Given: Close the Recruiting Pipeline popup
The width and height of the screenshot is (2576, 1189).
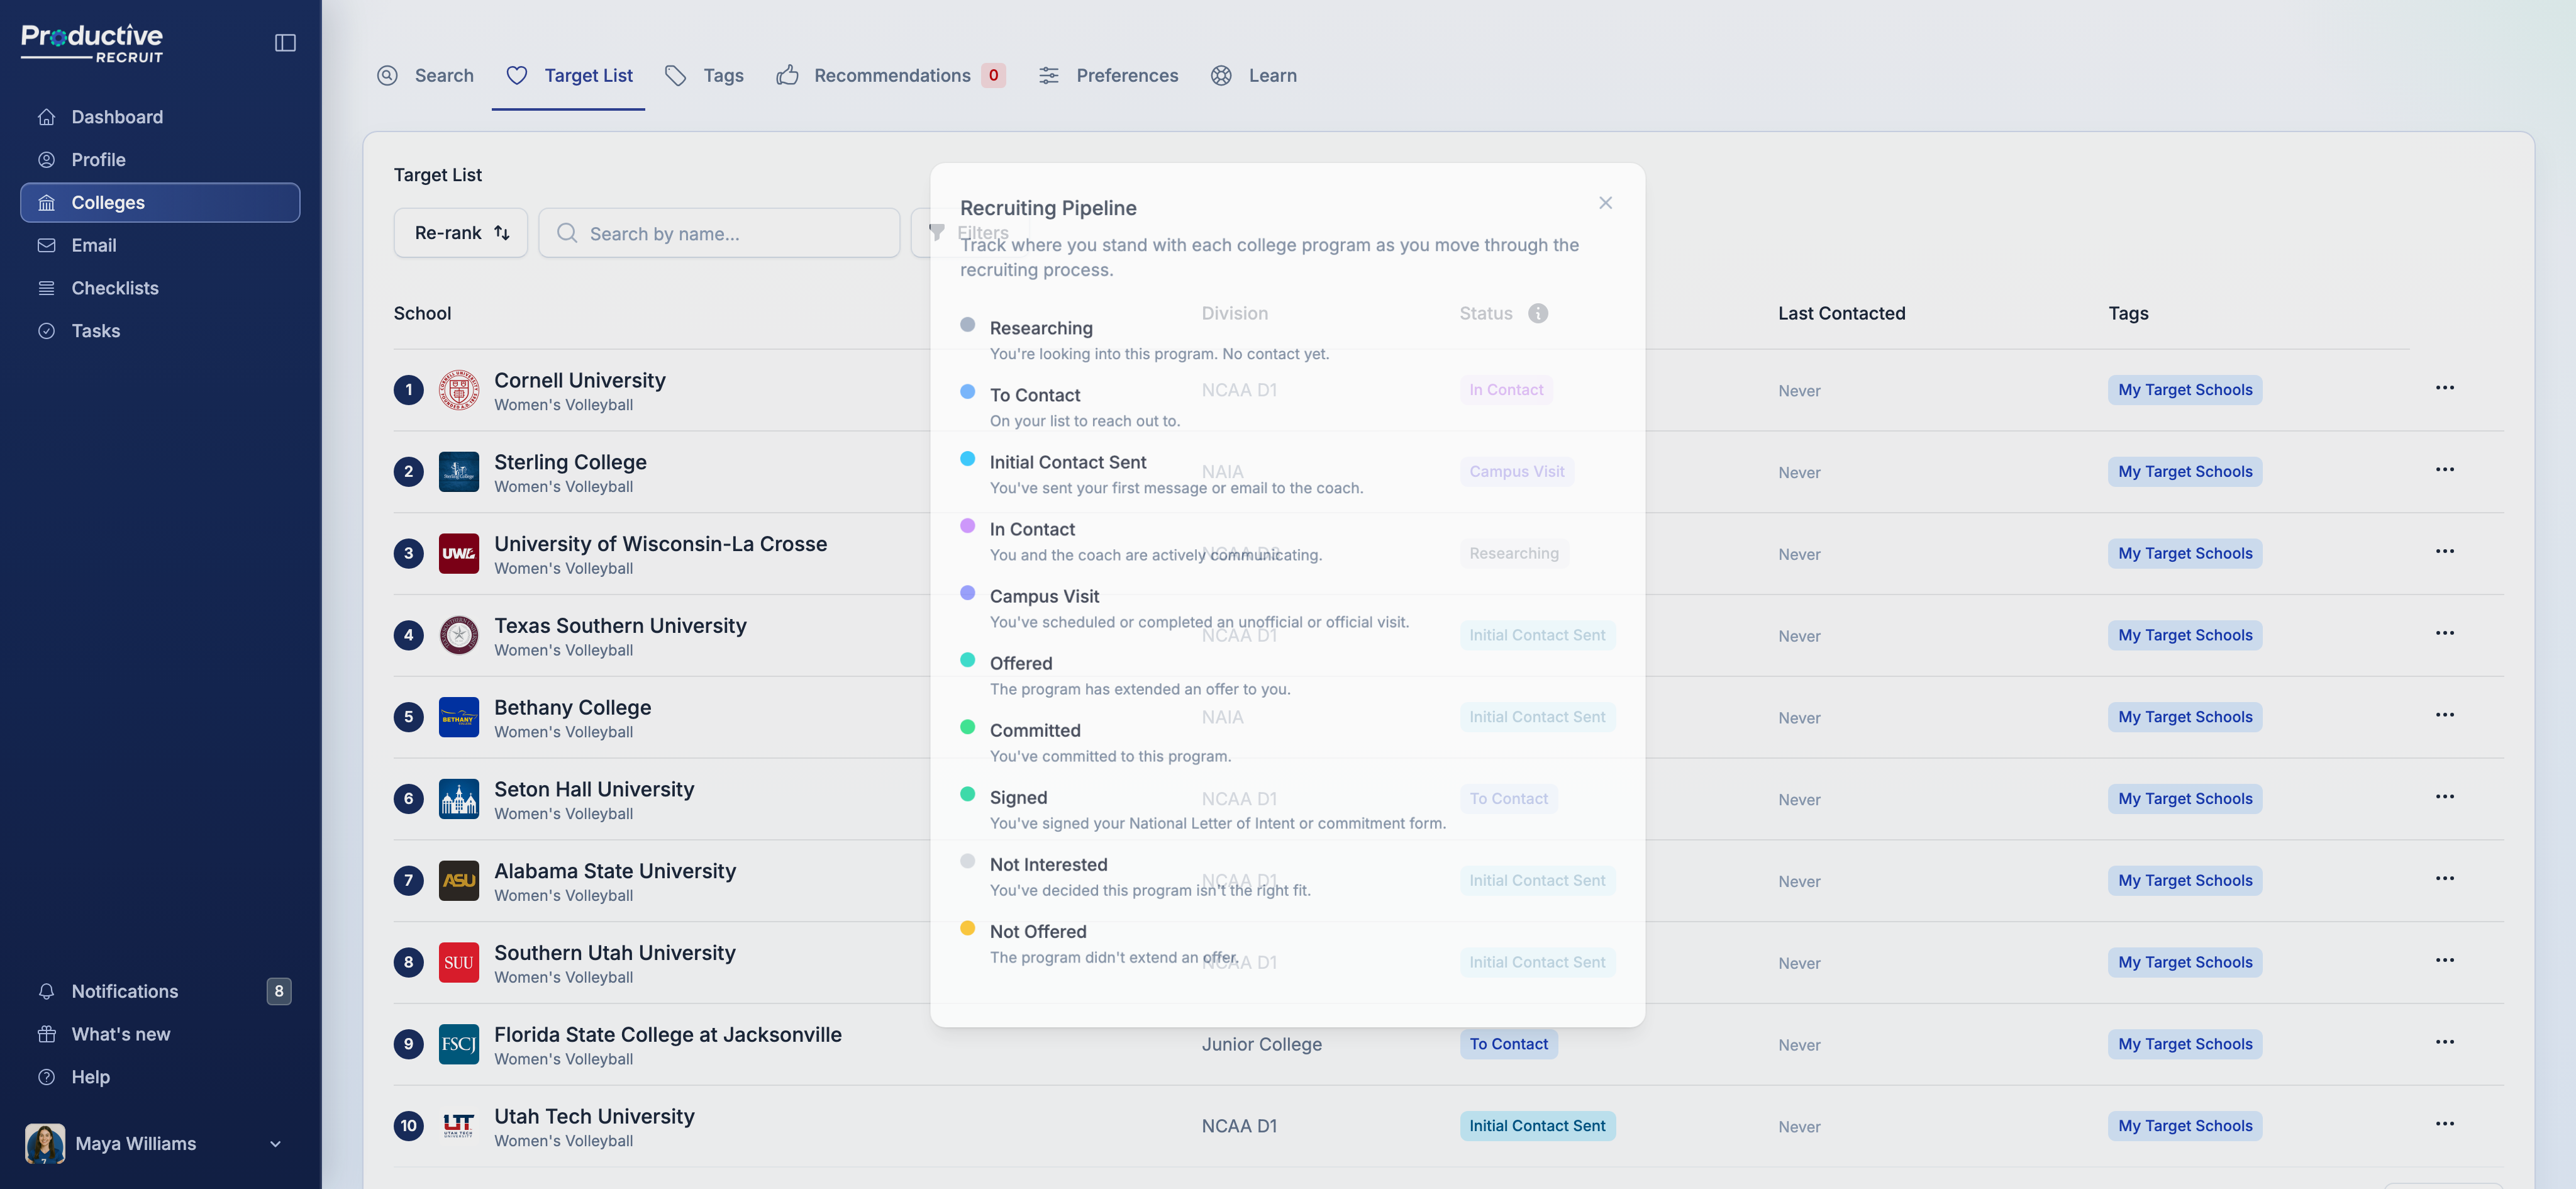Looking at the screenshot, I should [1605, 203].
